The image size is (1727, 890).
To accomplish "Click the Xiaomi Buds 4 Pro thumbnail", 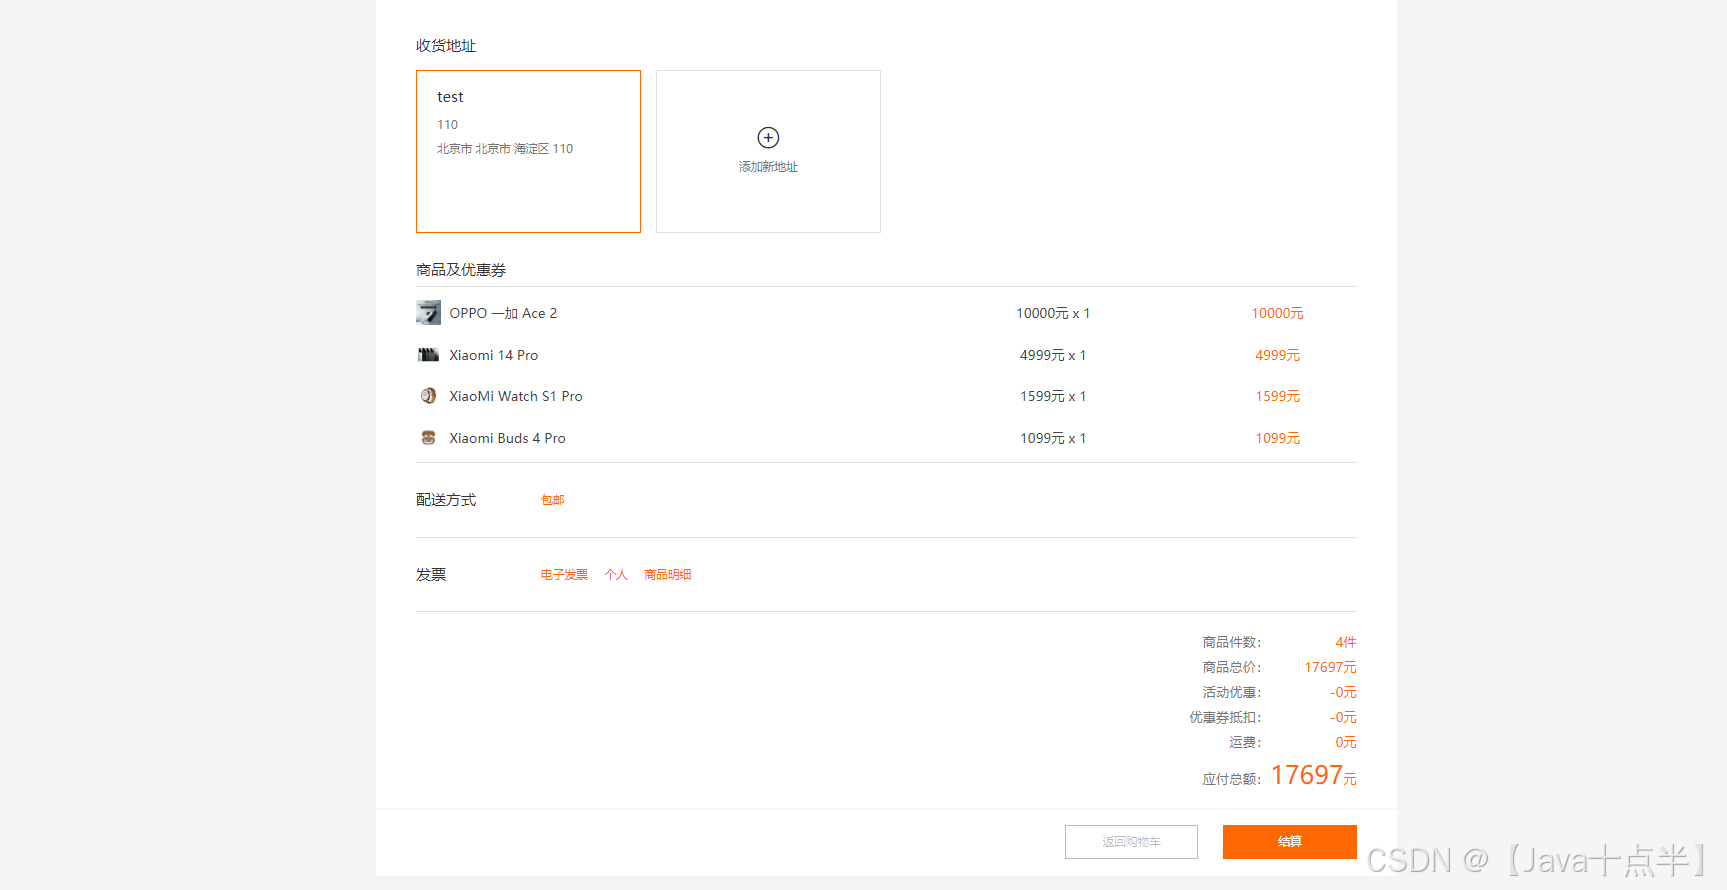I will [x=428, y=438].
